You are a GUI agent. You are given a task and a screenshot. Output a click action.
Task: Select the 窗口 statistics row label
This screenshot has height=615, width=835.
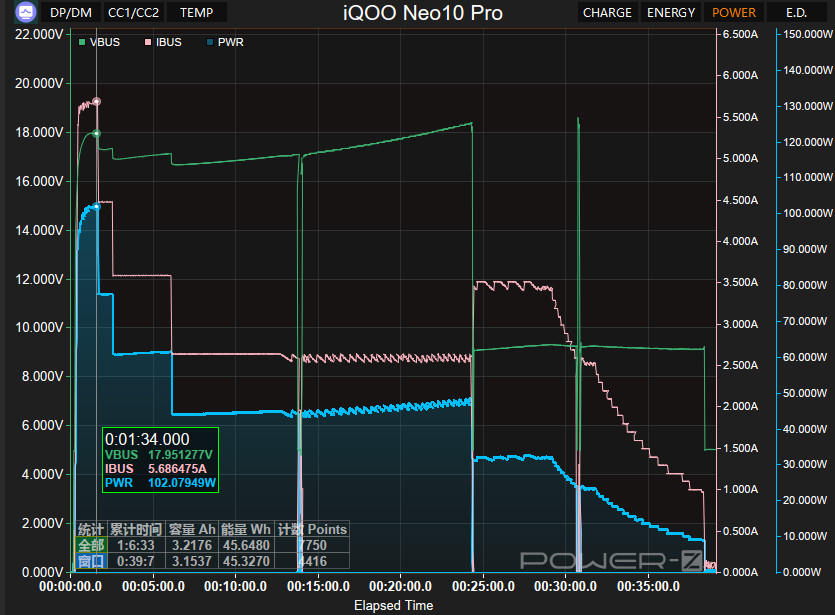pyautogui.click(x=91, y=561)
